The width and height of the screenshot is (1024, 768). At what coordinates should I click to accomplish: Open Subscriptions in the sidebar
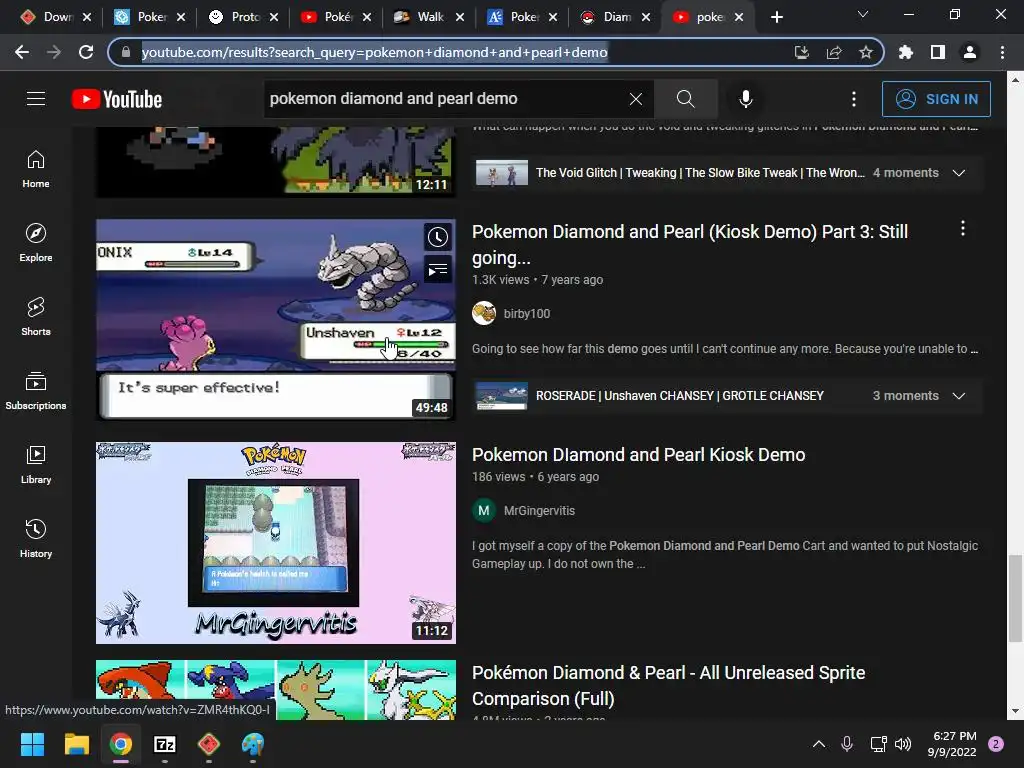36,391
